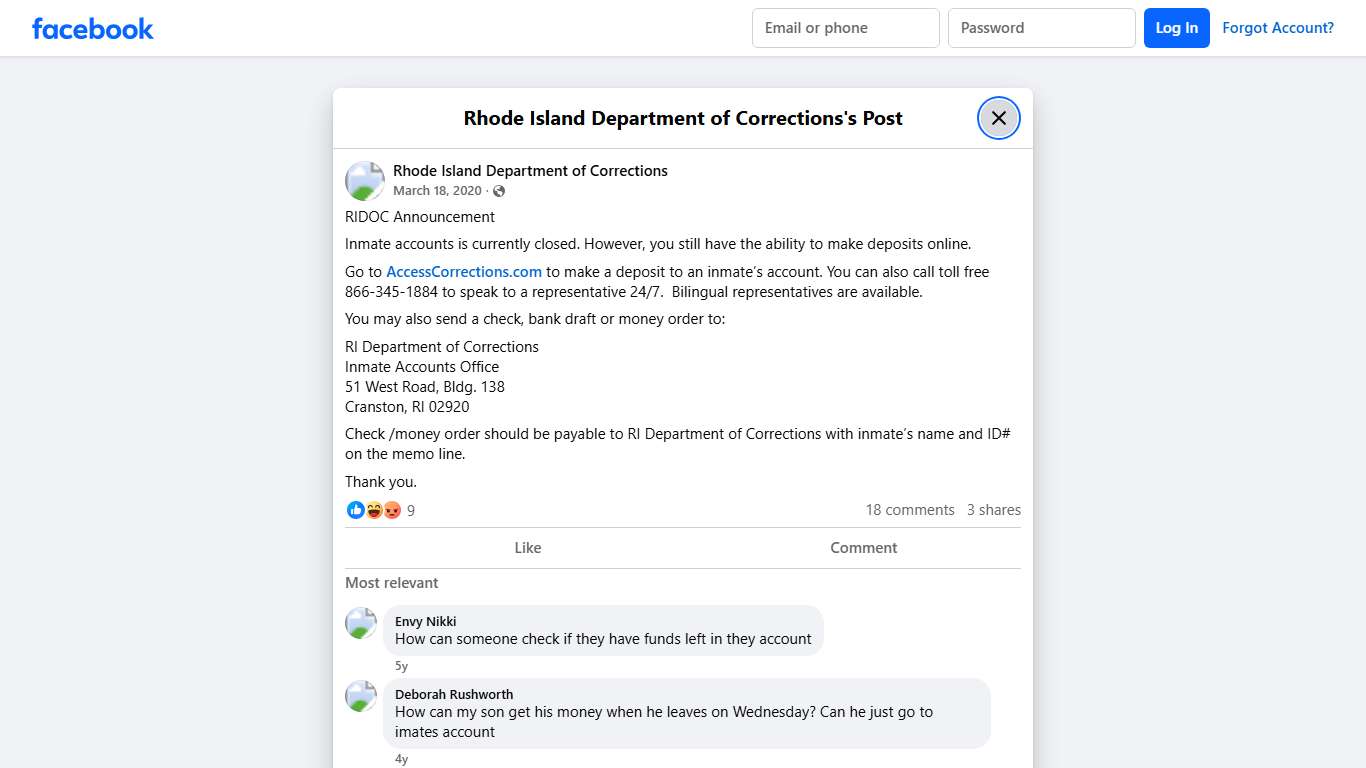Show the 18 comments
The width and height of the screenshot is (1366, 768).
[910, 510]
